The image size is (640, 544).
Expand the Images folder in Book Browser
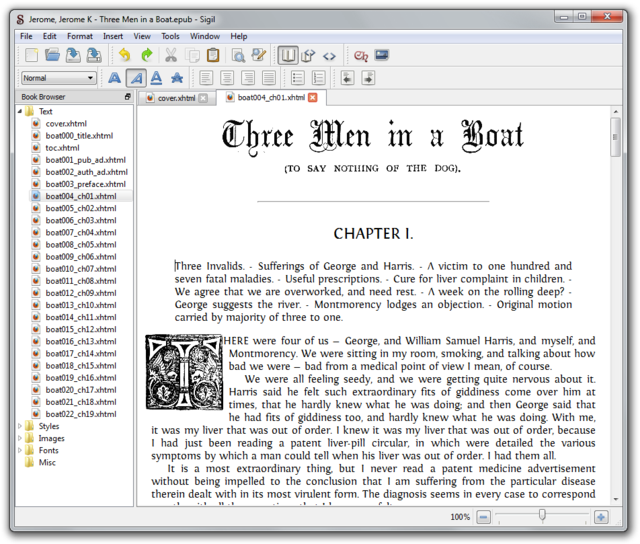19,438
